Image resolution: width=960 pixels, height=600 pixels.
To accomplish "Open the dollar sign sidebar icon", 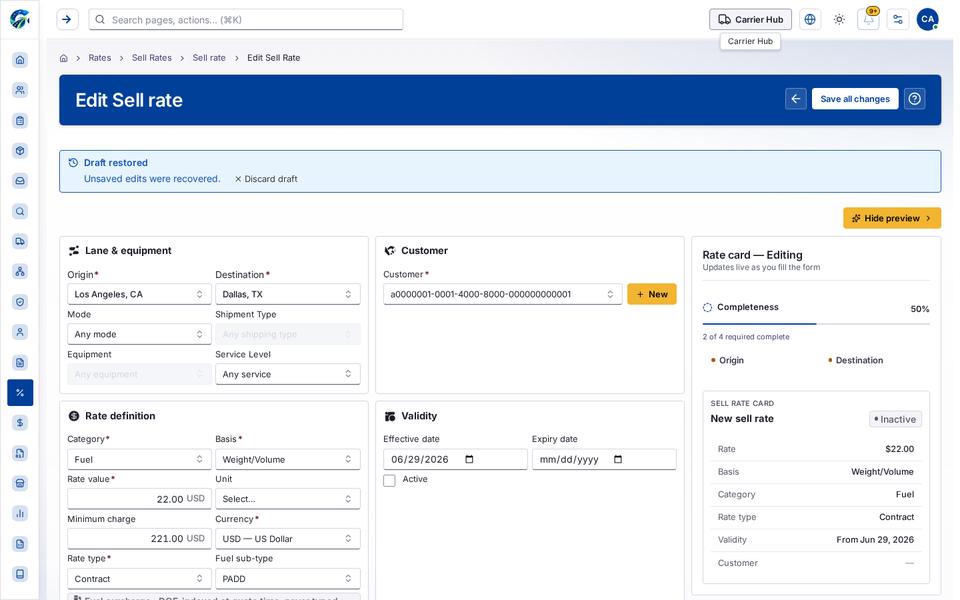I will tap(20, 422).
